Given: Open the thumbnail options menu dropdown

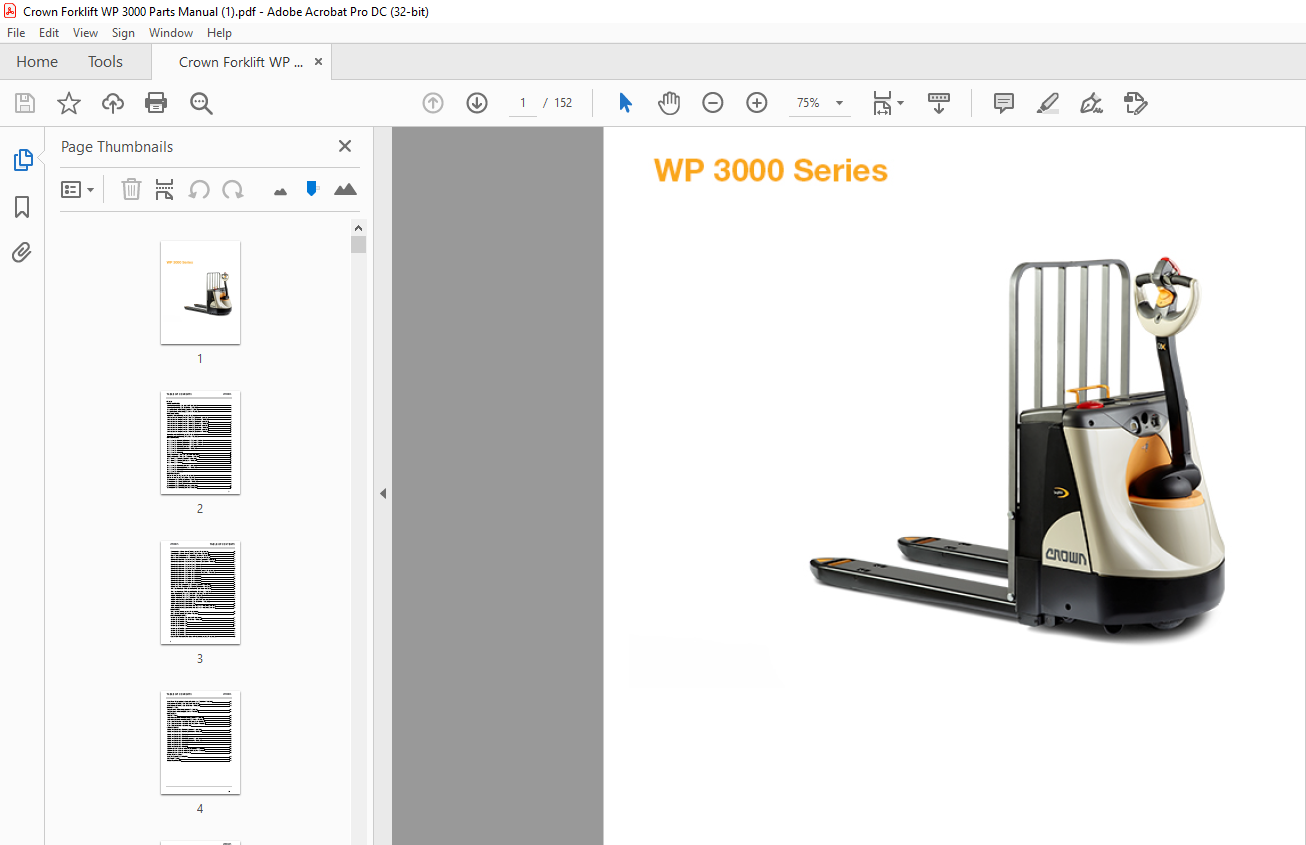Looking at the screenshot, I should [x=78, y=189].
